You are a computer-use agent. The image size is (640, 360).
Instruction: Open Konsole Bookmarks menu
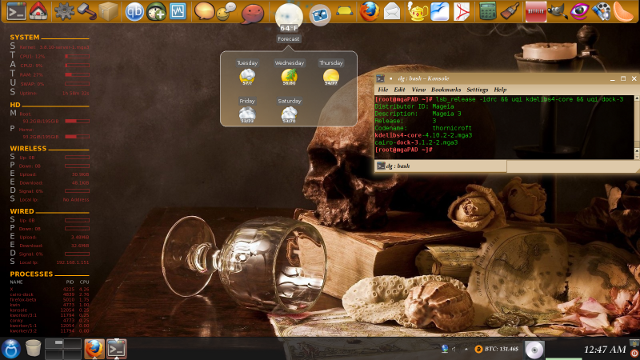pyautogui.click(x=446, y=89)
